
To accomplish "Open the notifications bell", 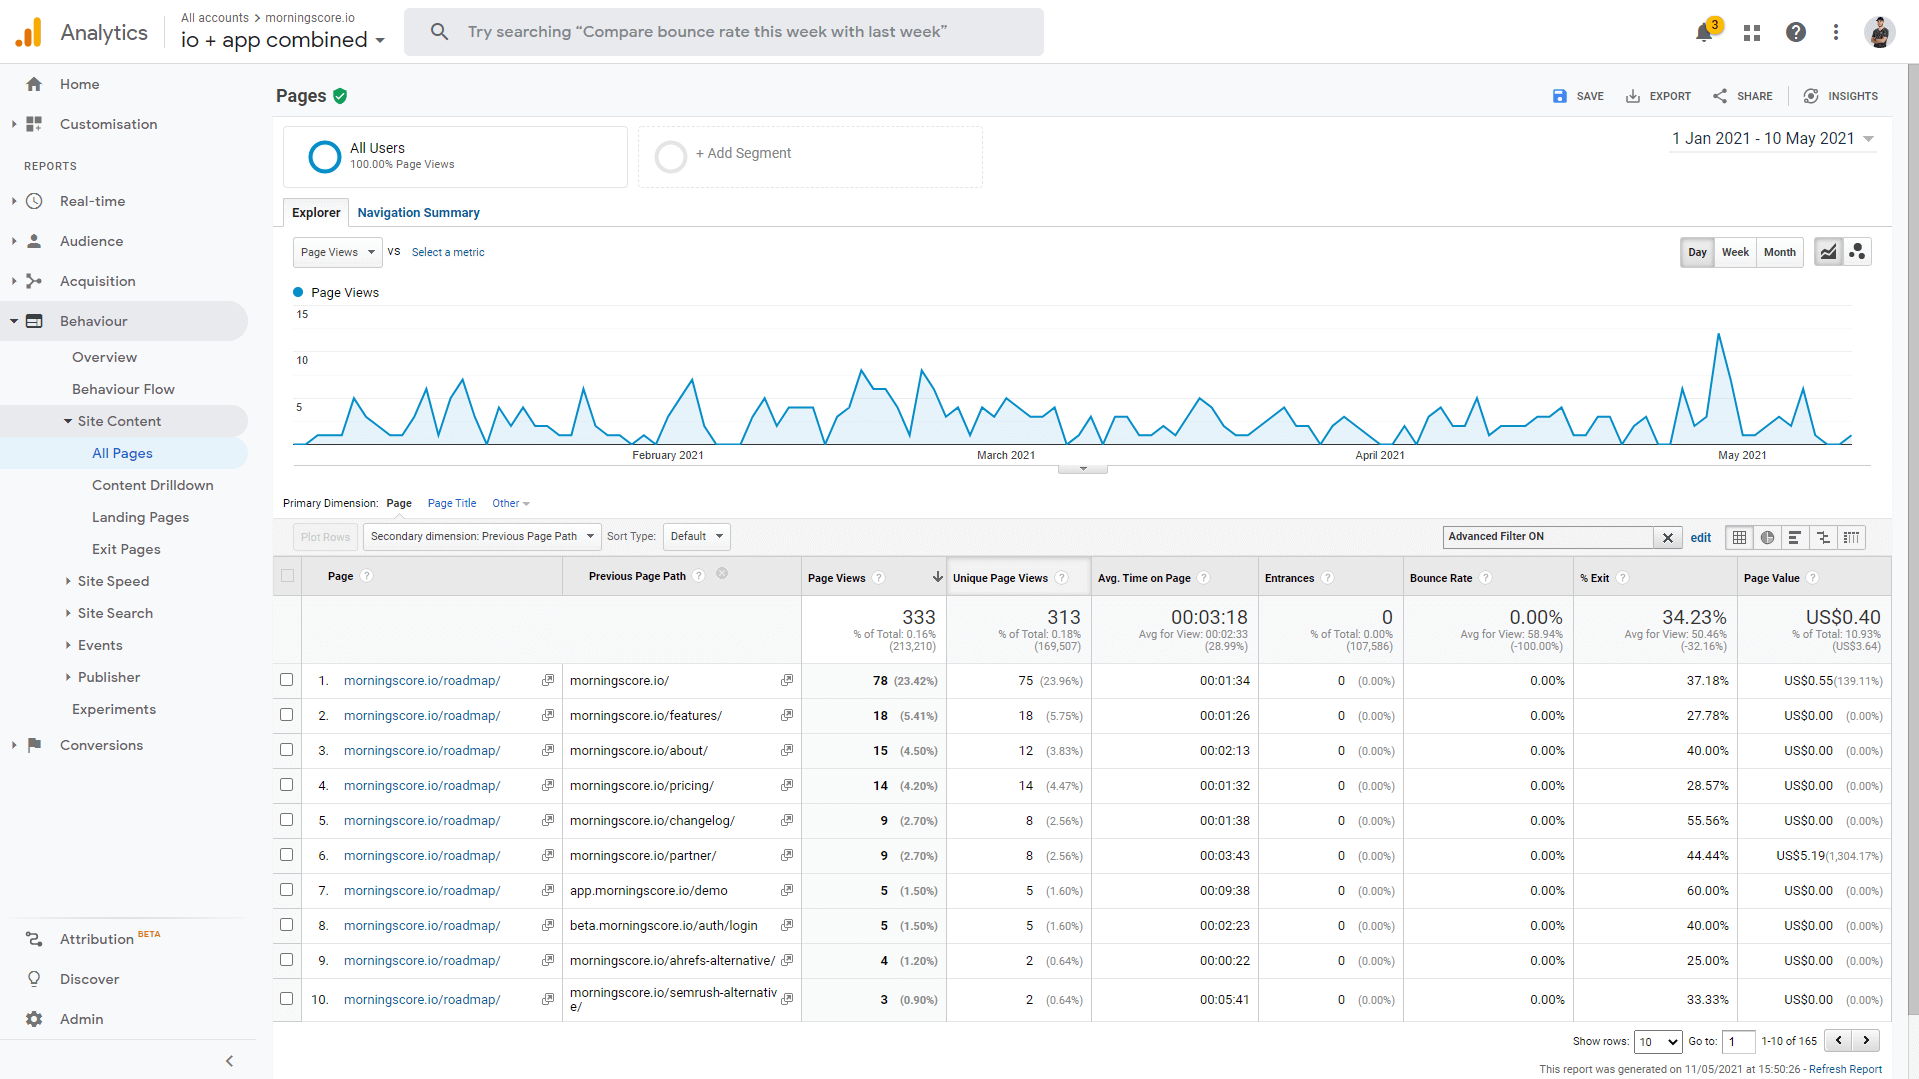I will coord(1702,32).
